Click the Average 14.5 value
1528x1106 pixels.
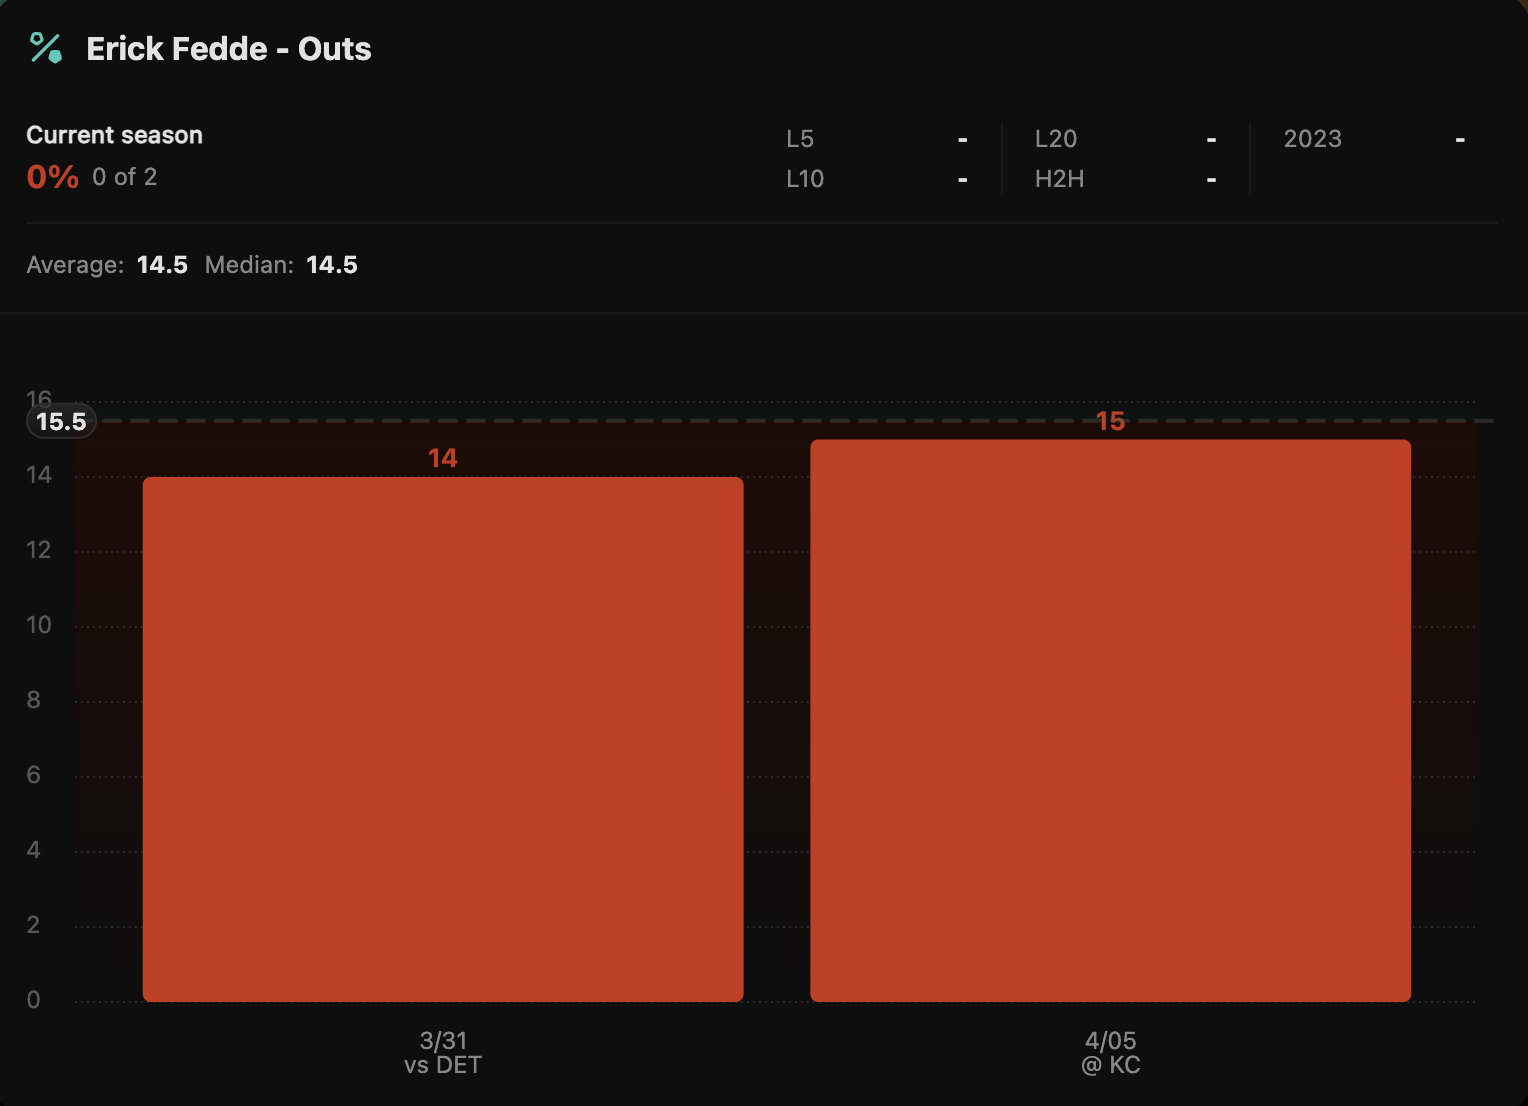click(162, 265)
